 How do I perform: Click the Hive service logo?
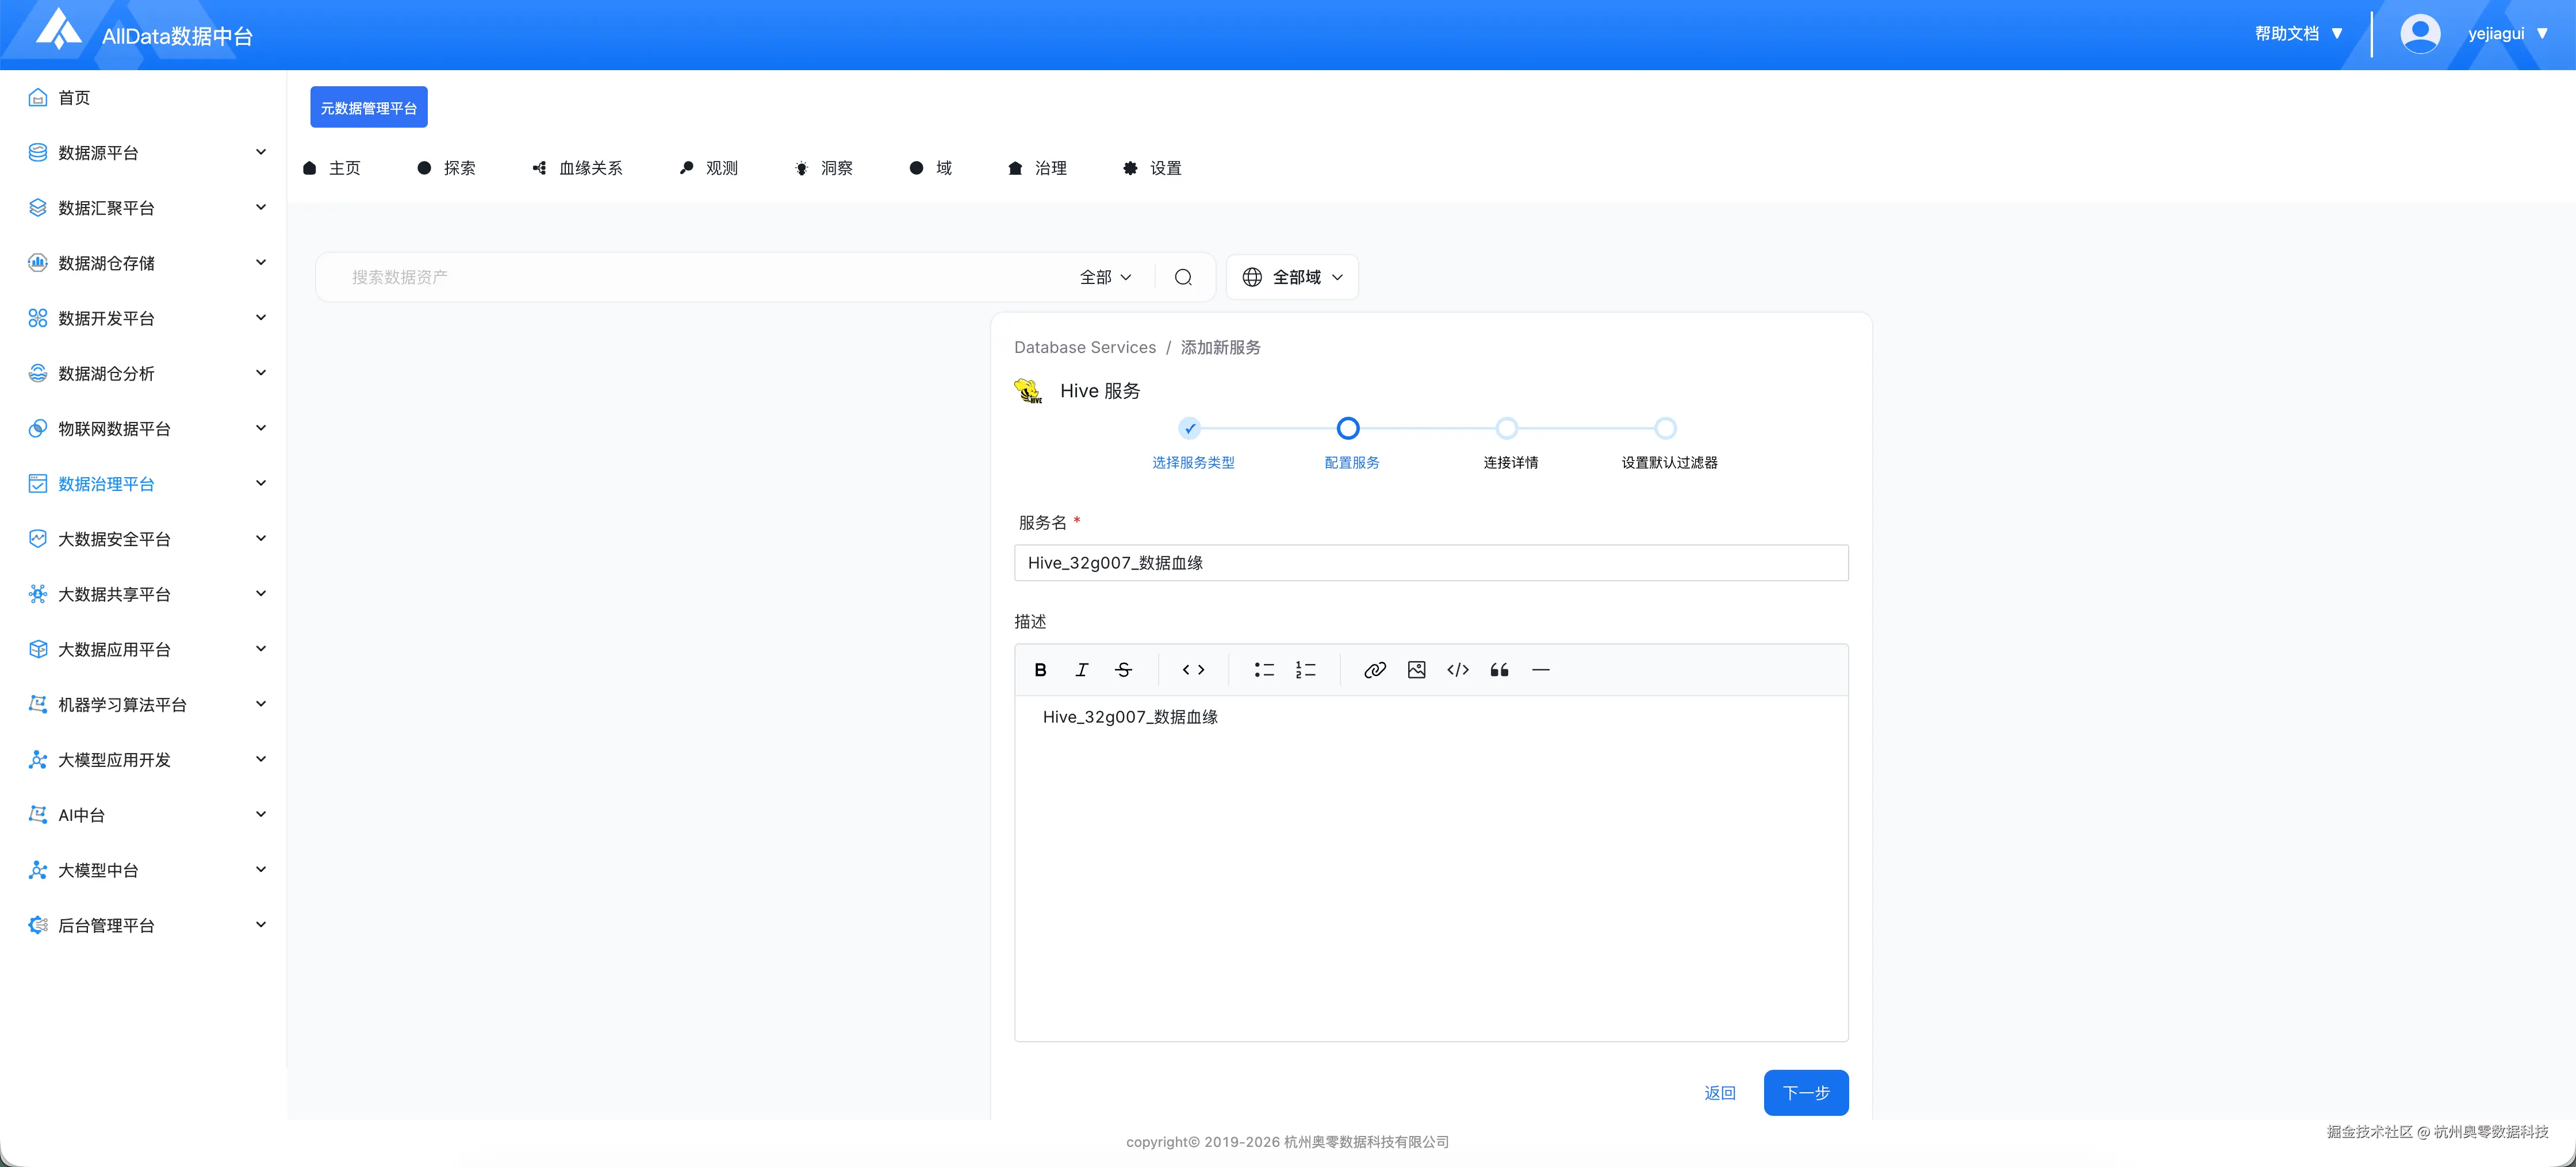pos(1028,391)
